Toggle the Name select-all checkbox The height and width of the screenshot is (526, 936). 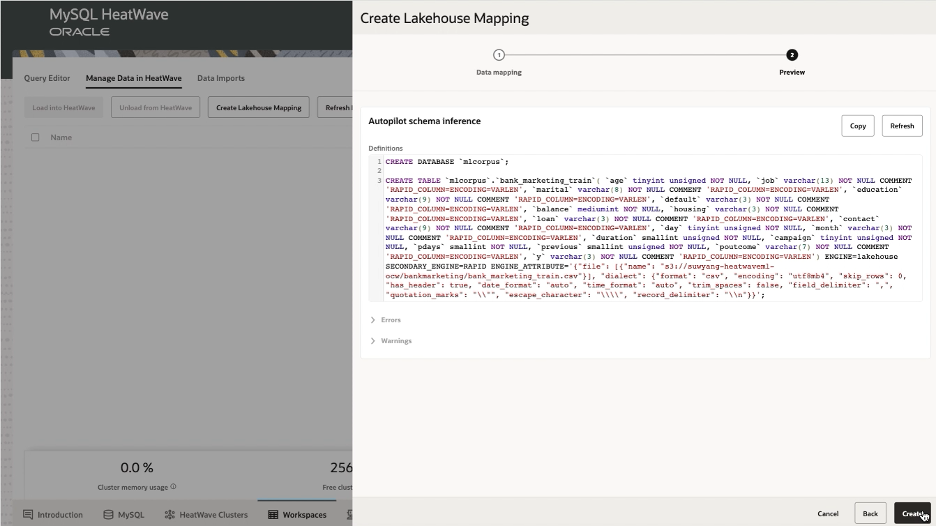35,137
